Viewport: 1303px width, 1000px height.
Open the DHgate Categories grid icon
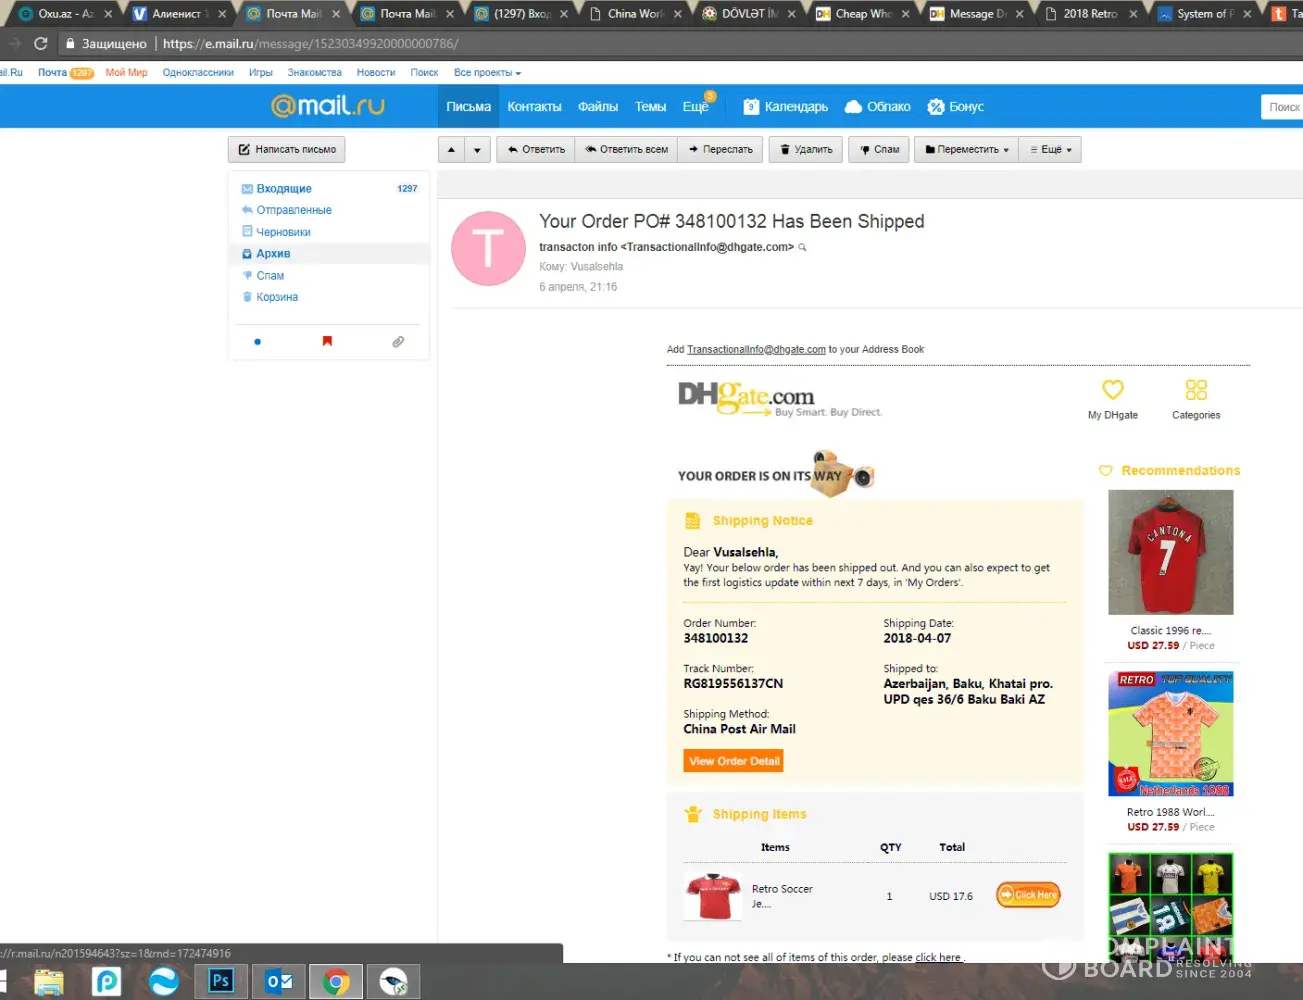[1195, 390]
